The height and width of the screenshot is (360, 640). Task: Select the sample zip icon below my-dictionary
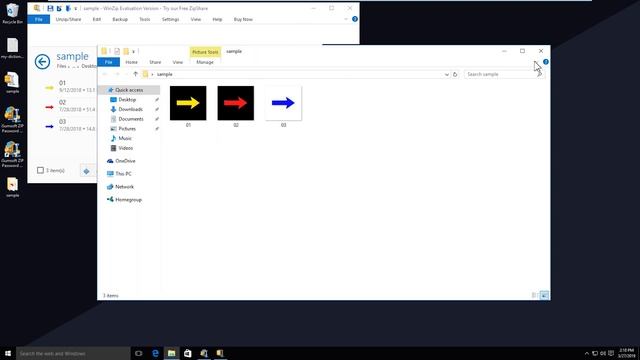click(x=12, y=82)
